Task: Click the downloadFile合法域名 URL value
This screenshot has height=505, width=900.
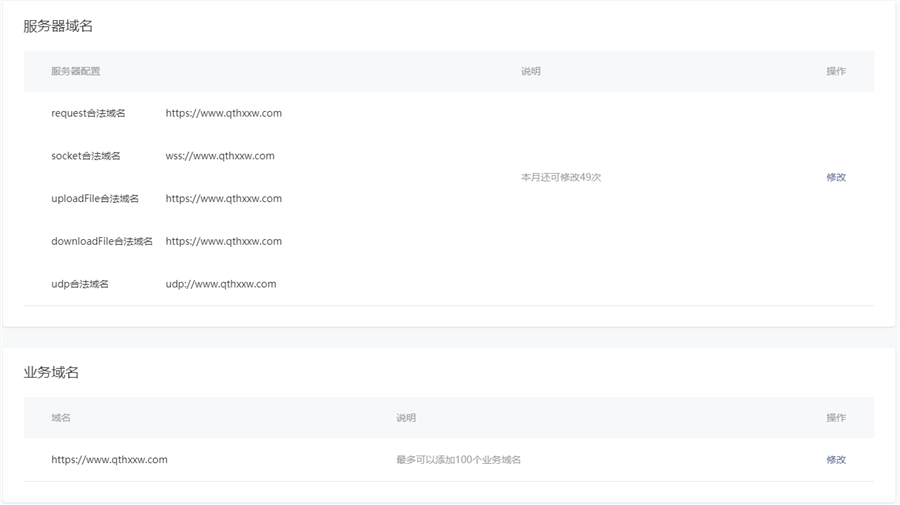Action: point(224,241)
